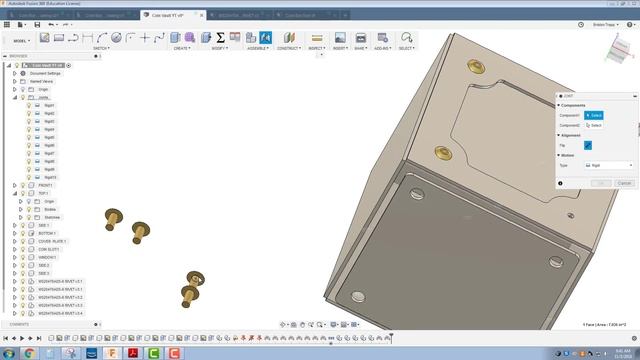Open the SKETCH menu

coord(101,48)
